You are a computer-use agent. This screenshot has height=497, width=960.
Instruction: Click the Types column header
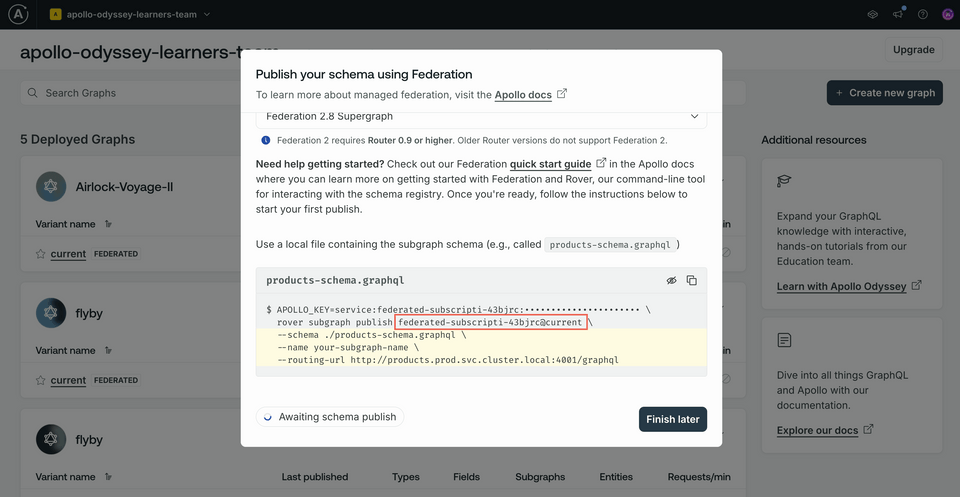coord(405,477)
